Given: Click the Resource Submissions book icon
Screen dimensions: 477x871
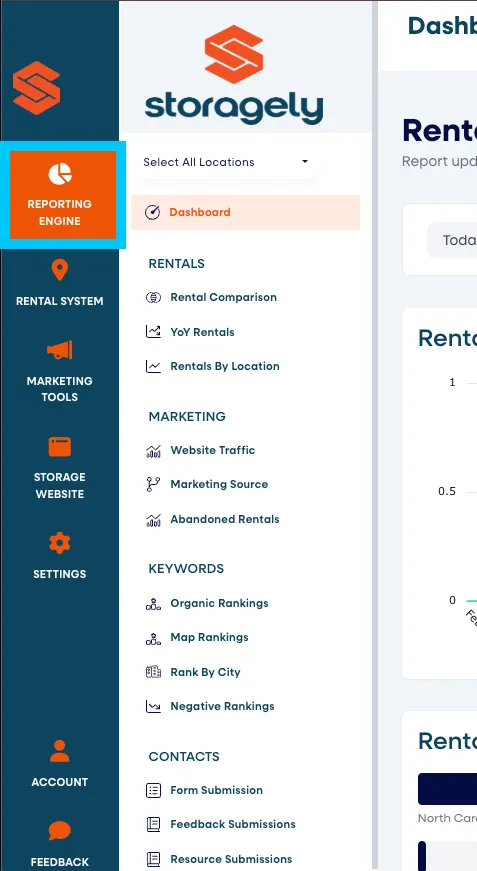Looking at the screenshot, I should click(x=153, y=859).
